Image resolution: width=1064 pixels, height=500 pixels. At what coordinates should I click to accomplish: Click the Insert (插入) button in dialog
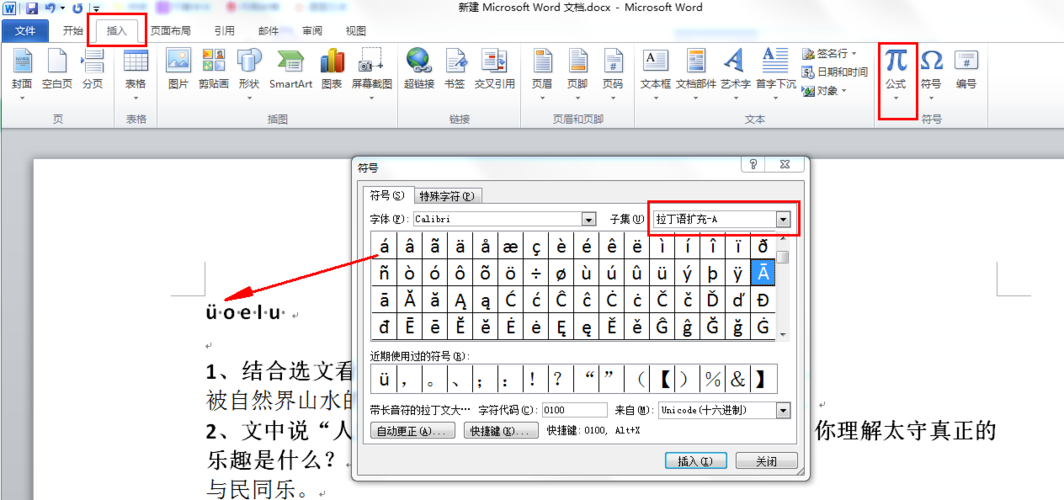[x=696, y=461]
